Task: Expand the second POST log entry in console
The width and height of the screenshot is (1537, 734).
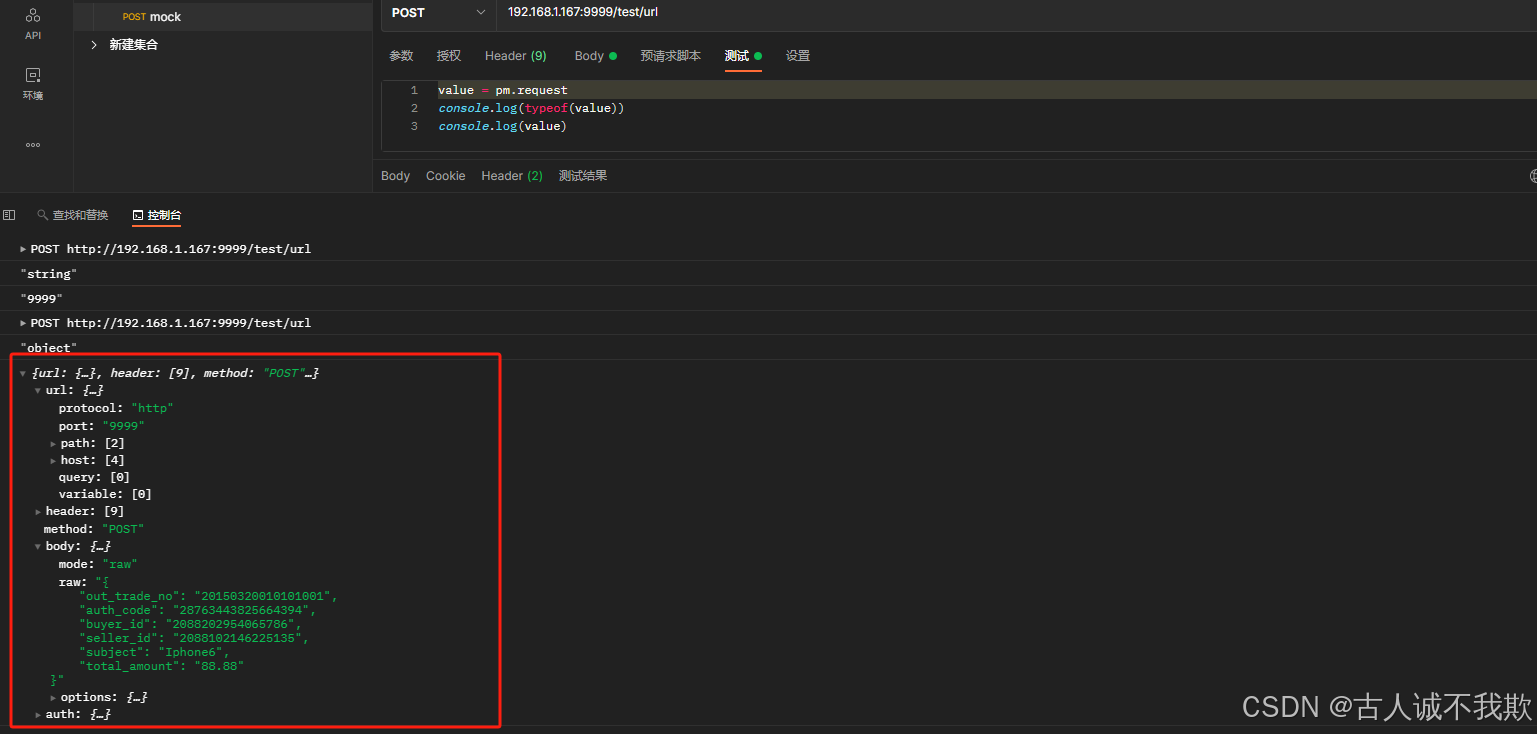Action: click(x=23, y=323)
